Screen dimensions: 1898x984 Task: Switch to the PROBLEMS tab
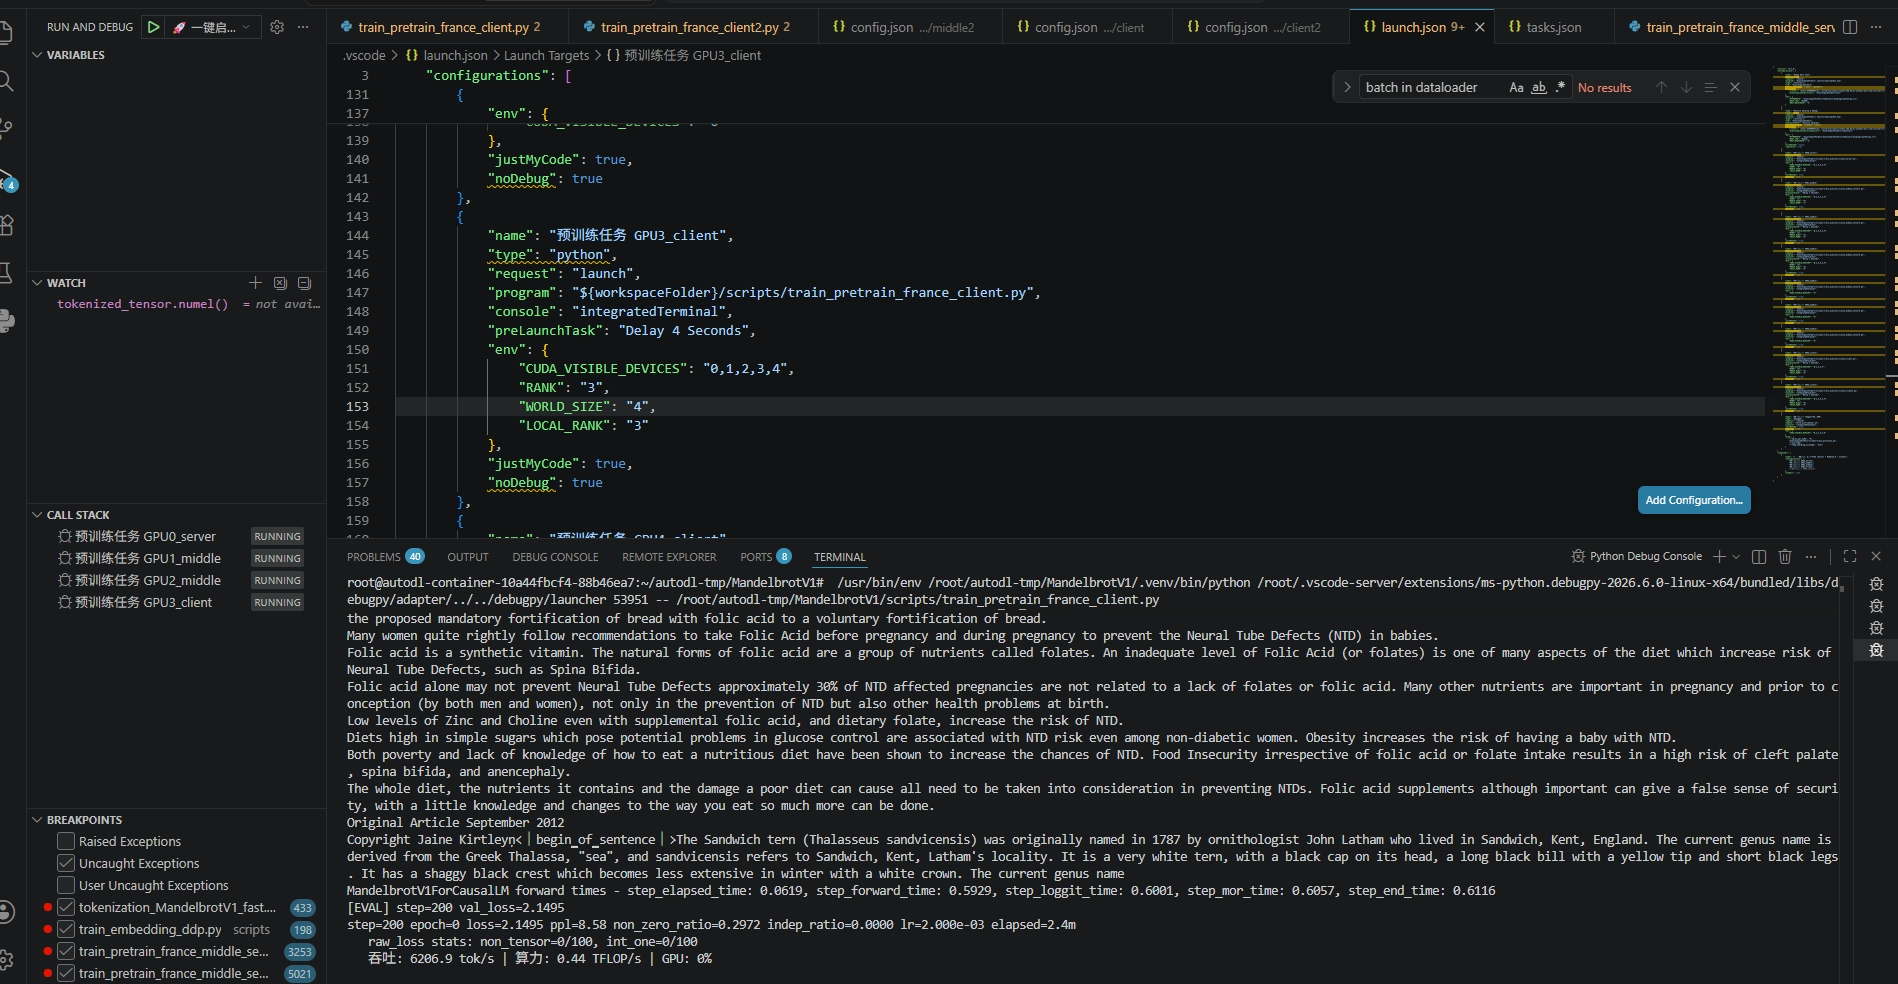[385, 557]
